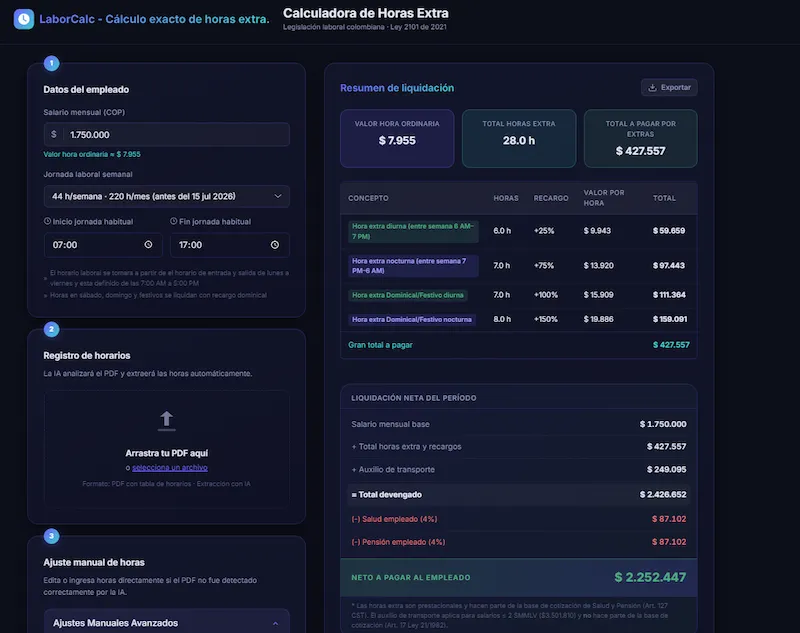Click the Hora extra Dominical/Festivo nocturna tag
Image resolution: width=800 pixels, height=633 pixels.
click(412, 319)
